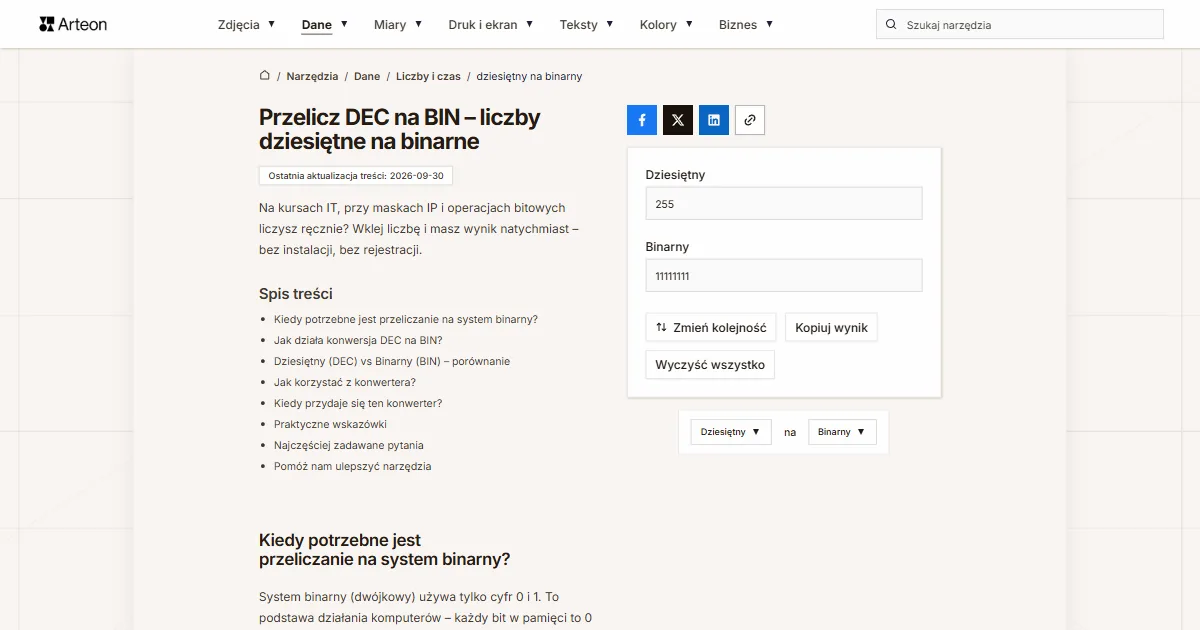
Task: Jump to 'Najczęściej zadawane pytania' section
Action: [x=349, y=445]
